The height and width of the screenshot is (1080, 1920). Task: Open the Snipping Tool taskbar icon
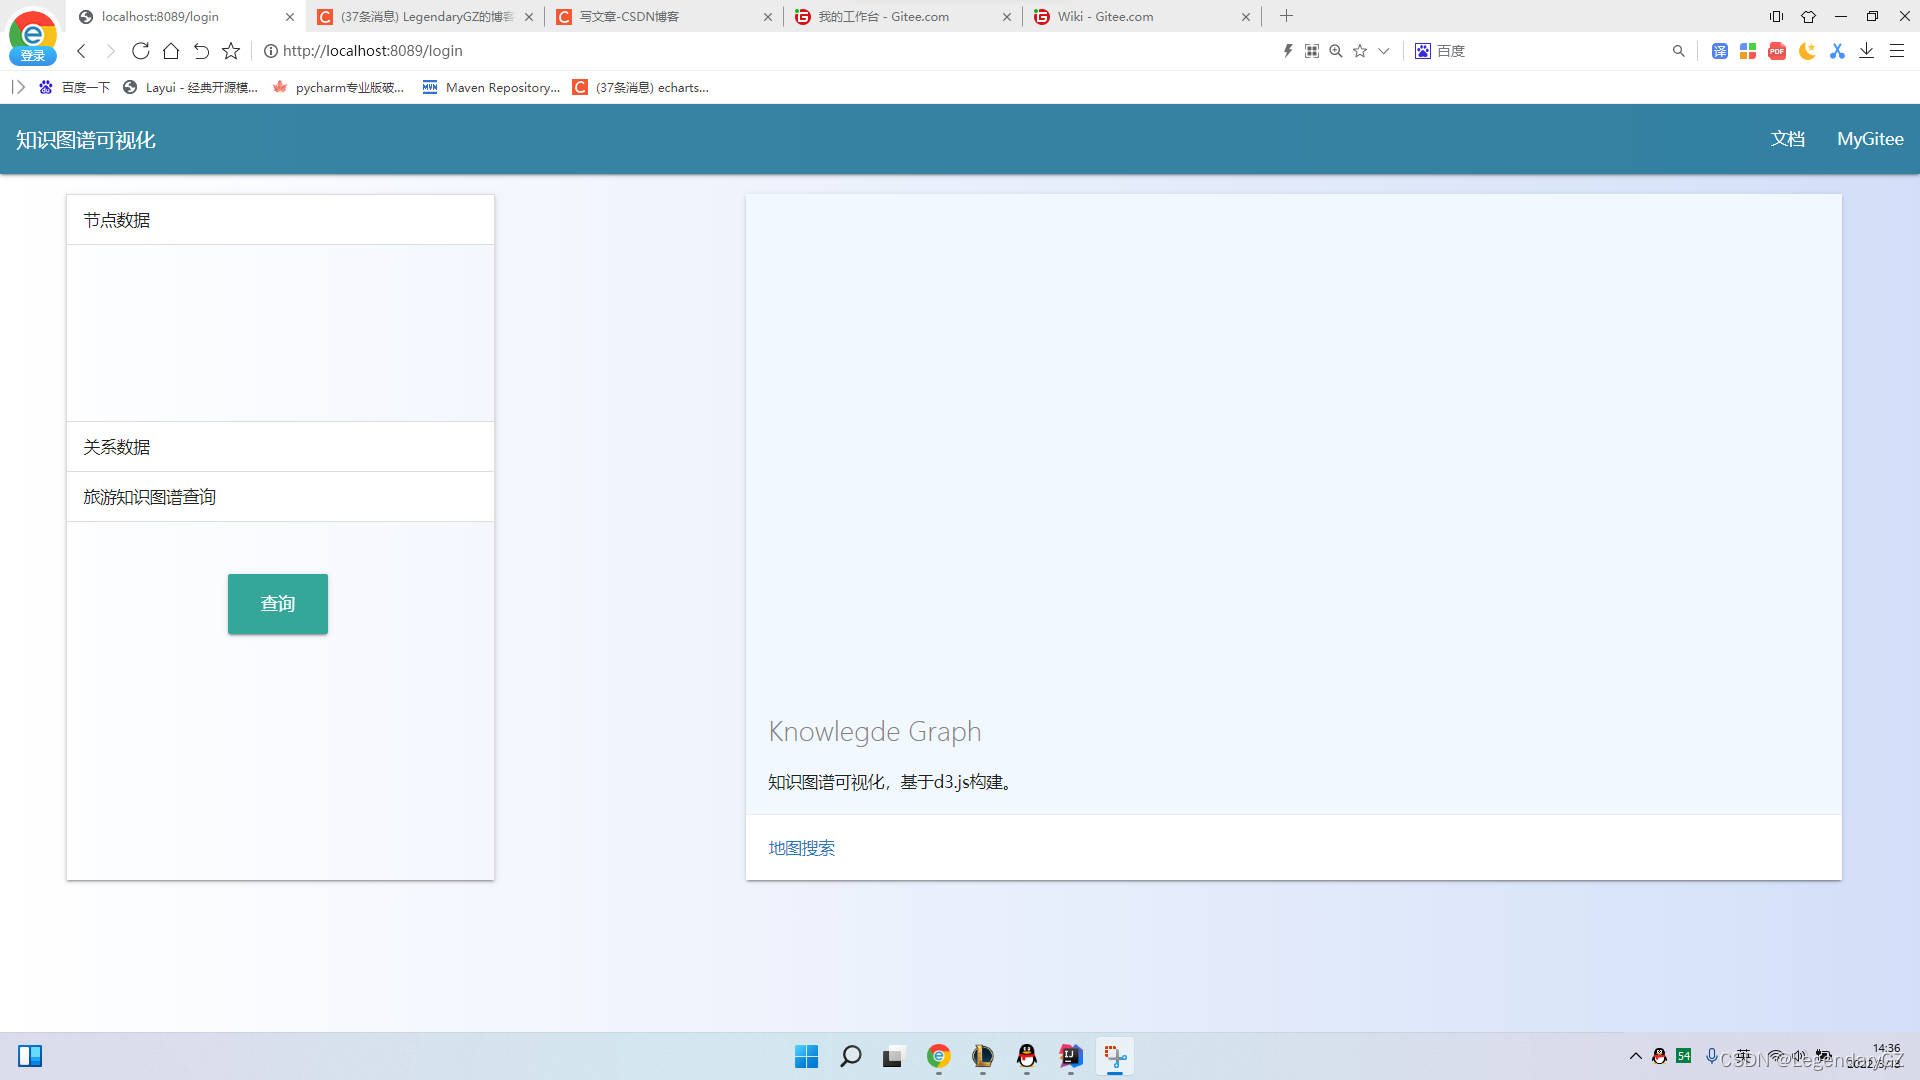[1115, 1056]
